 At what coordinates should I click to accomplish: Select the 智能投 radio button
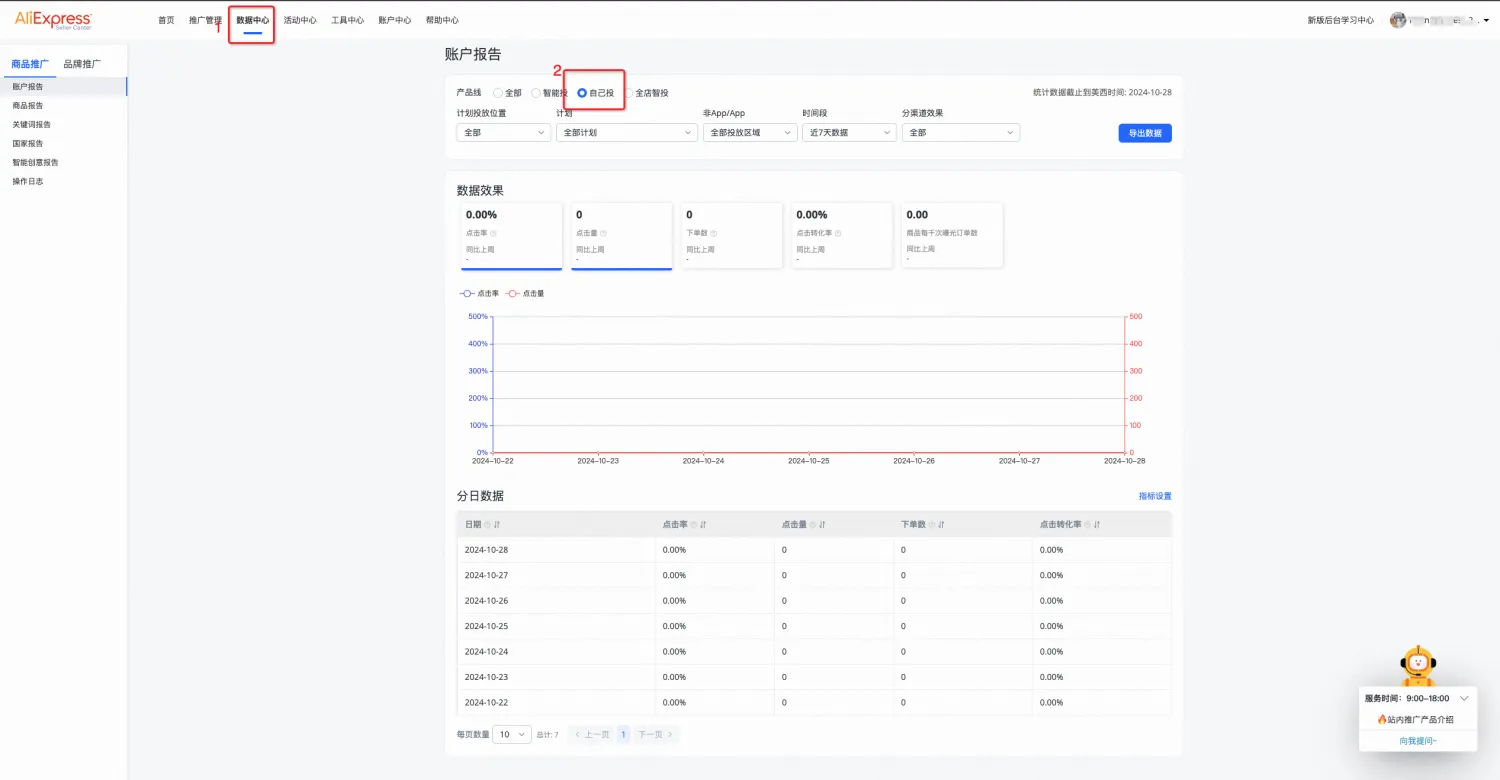tap(536, 93)
